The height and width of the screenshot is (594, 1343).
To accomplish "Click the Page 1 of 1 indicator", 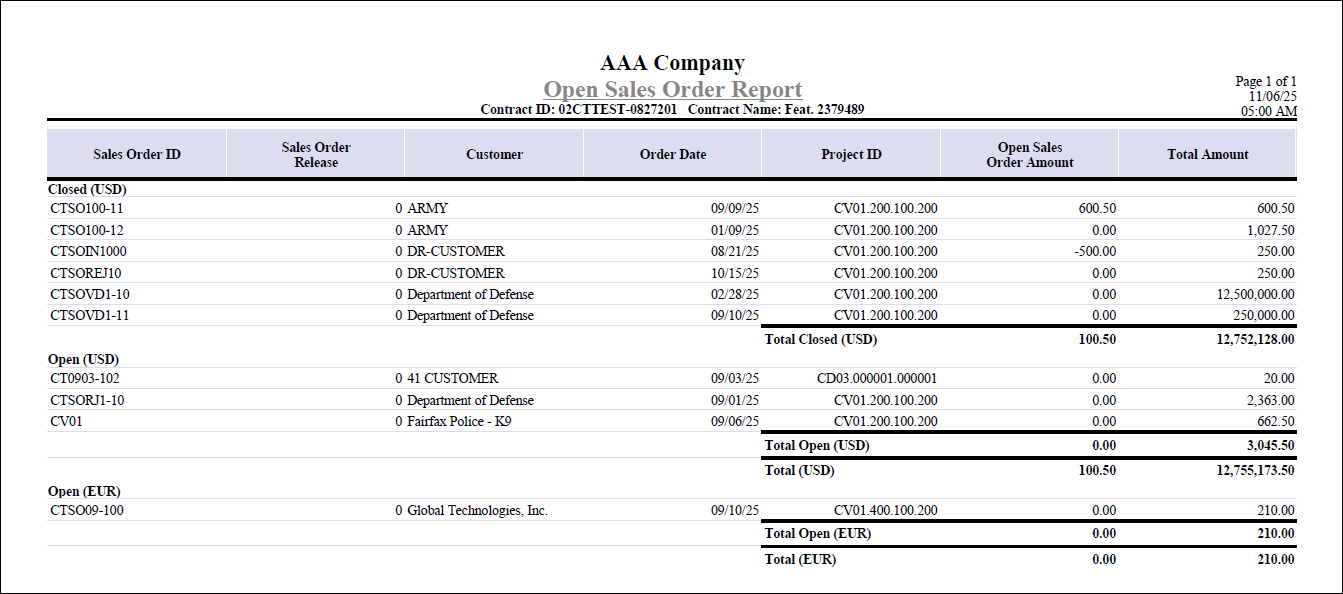I will click(1266, 82).
